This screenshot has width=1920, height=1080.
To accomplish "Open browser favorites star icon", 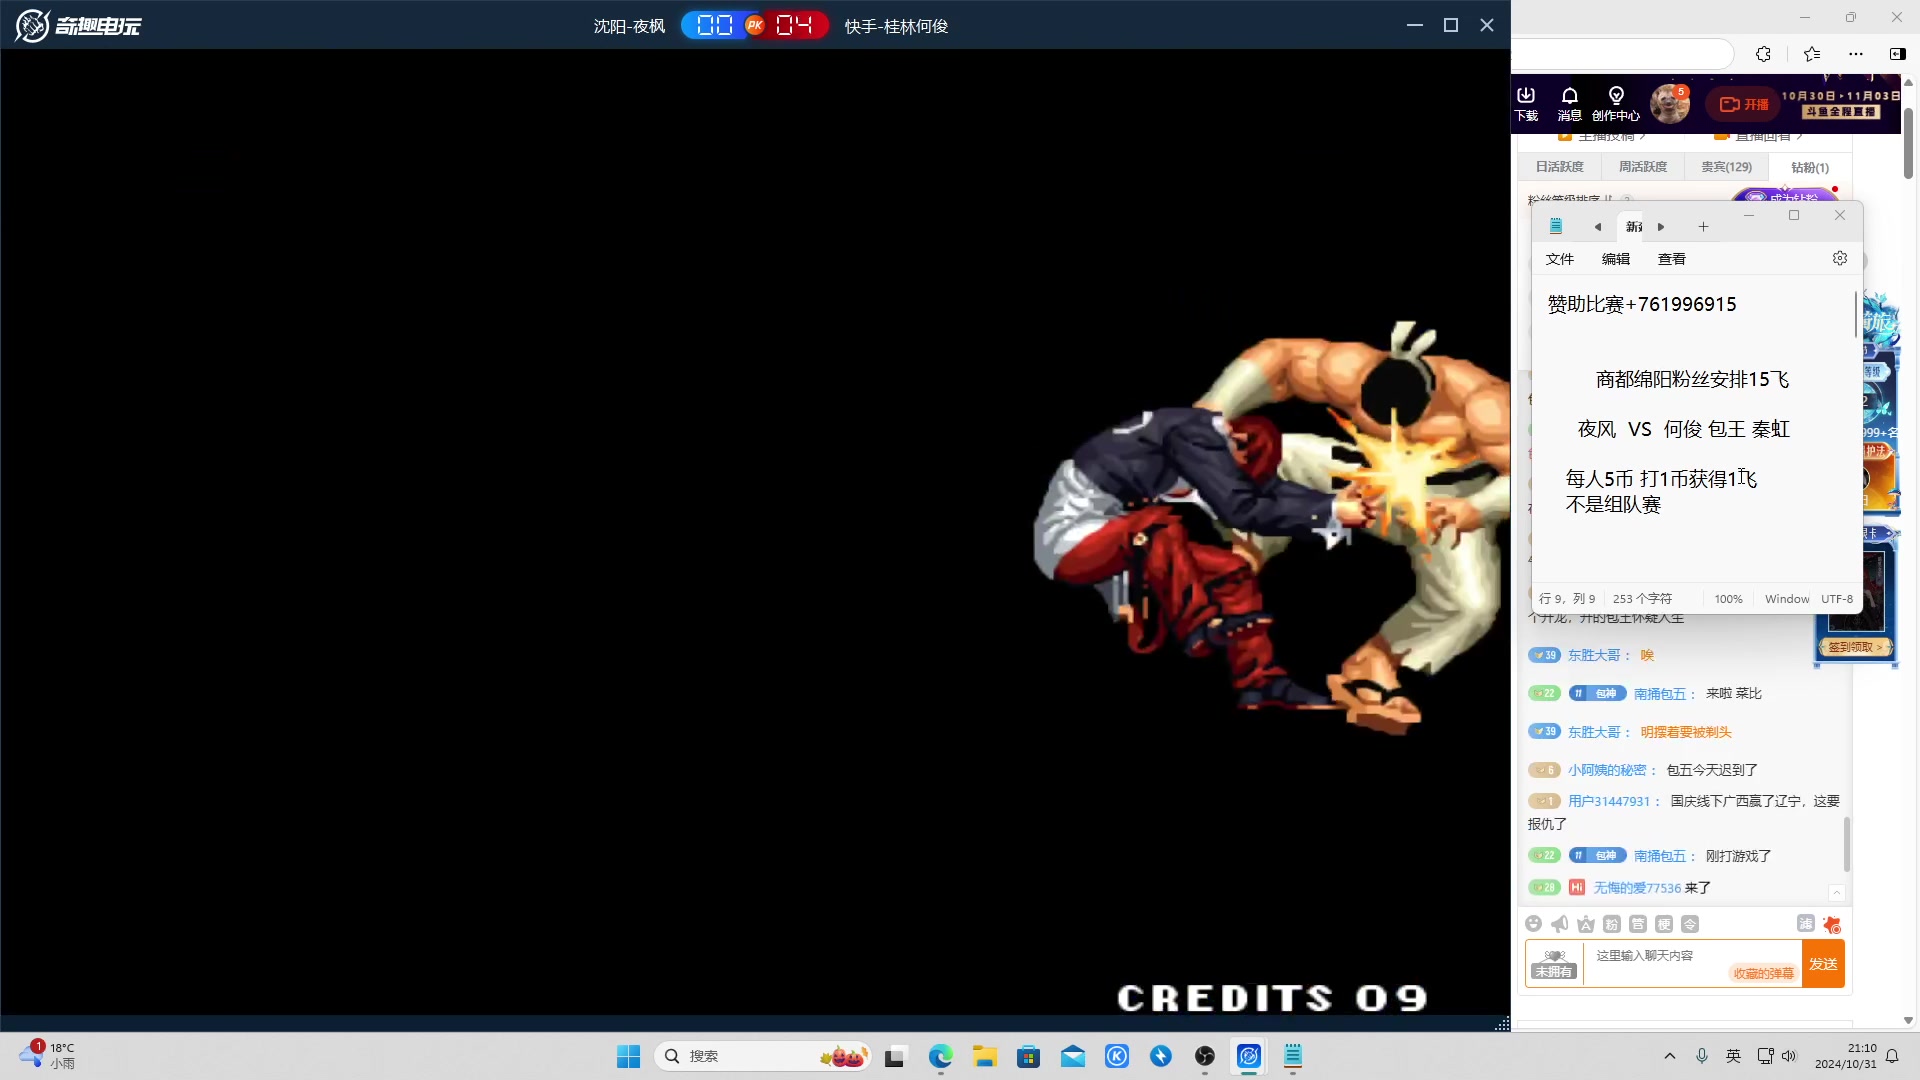I will point(1812,54).
